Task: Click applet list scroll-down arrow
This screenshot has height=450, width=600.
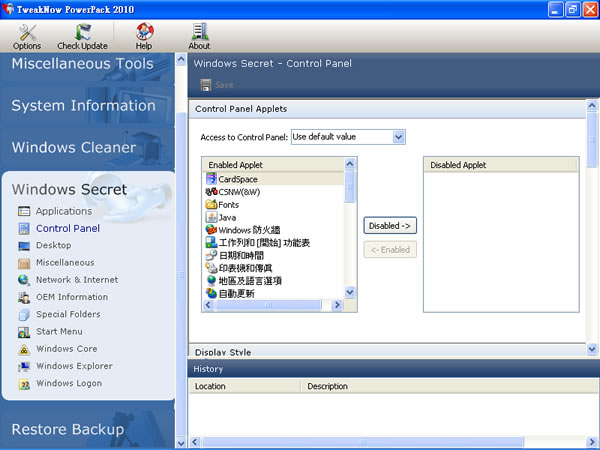Action: [x=350, y=293]
